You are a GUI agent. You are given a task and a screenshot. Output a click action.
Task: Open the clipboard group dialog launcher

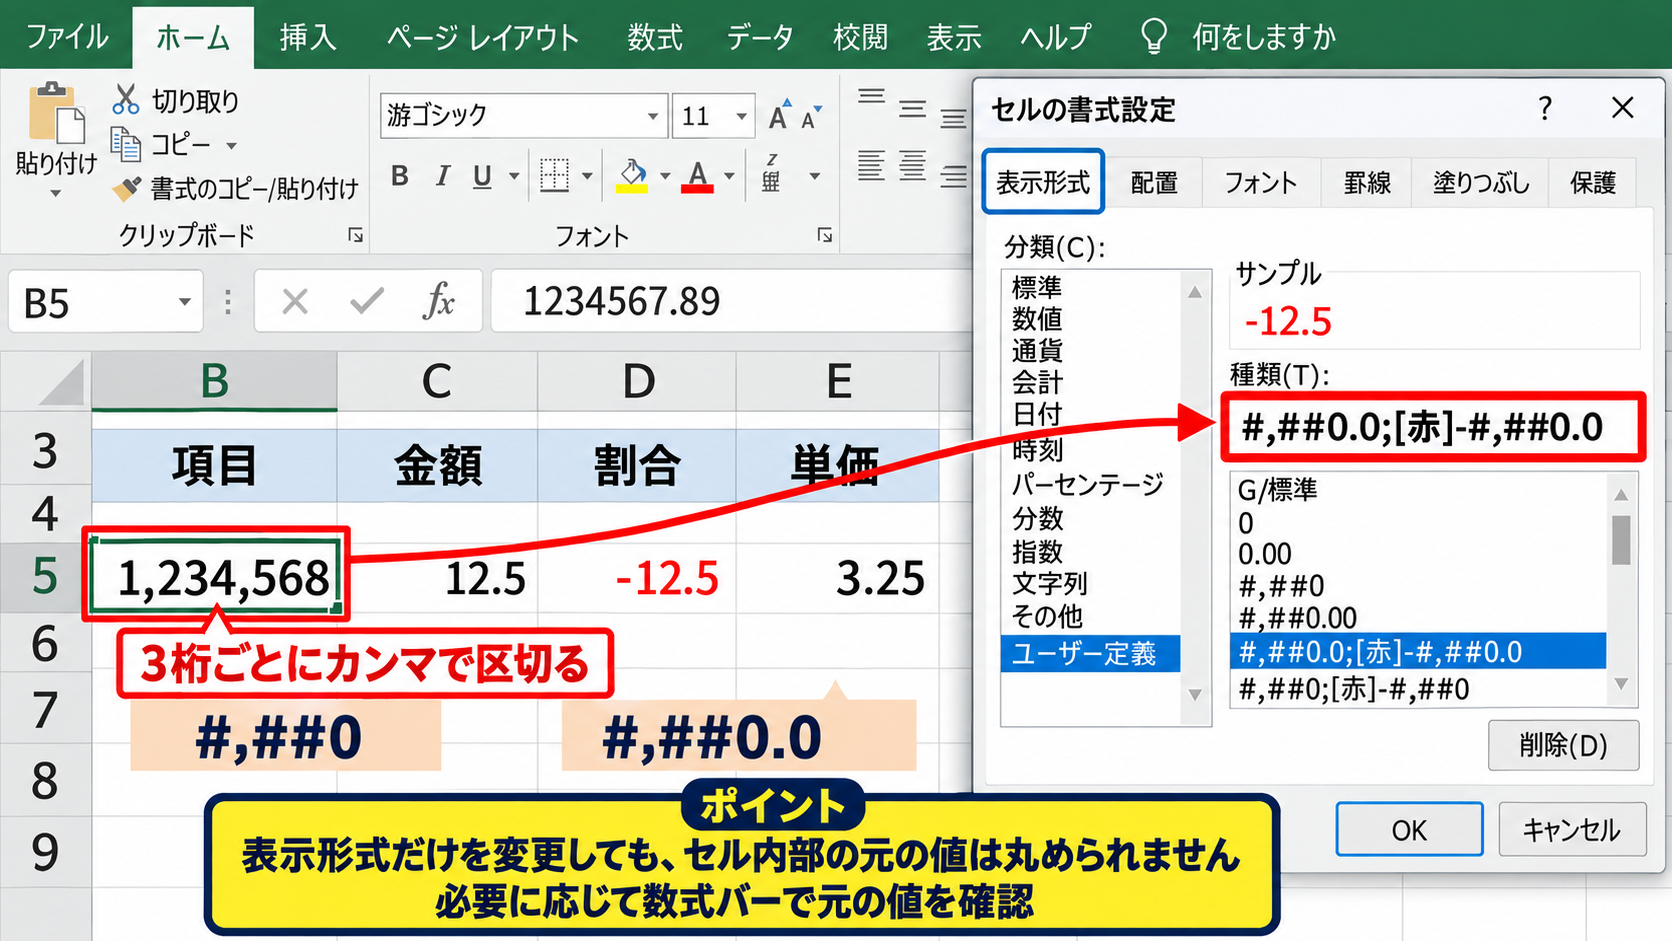pos(355,235)
